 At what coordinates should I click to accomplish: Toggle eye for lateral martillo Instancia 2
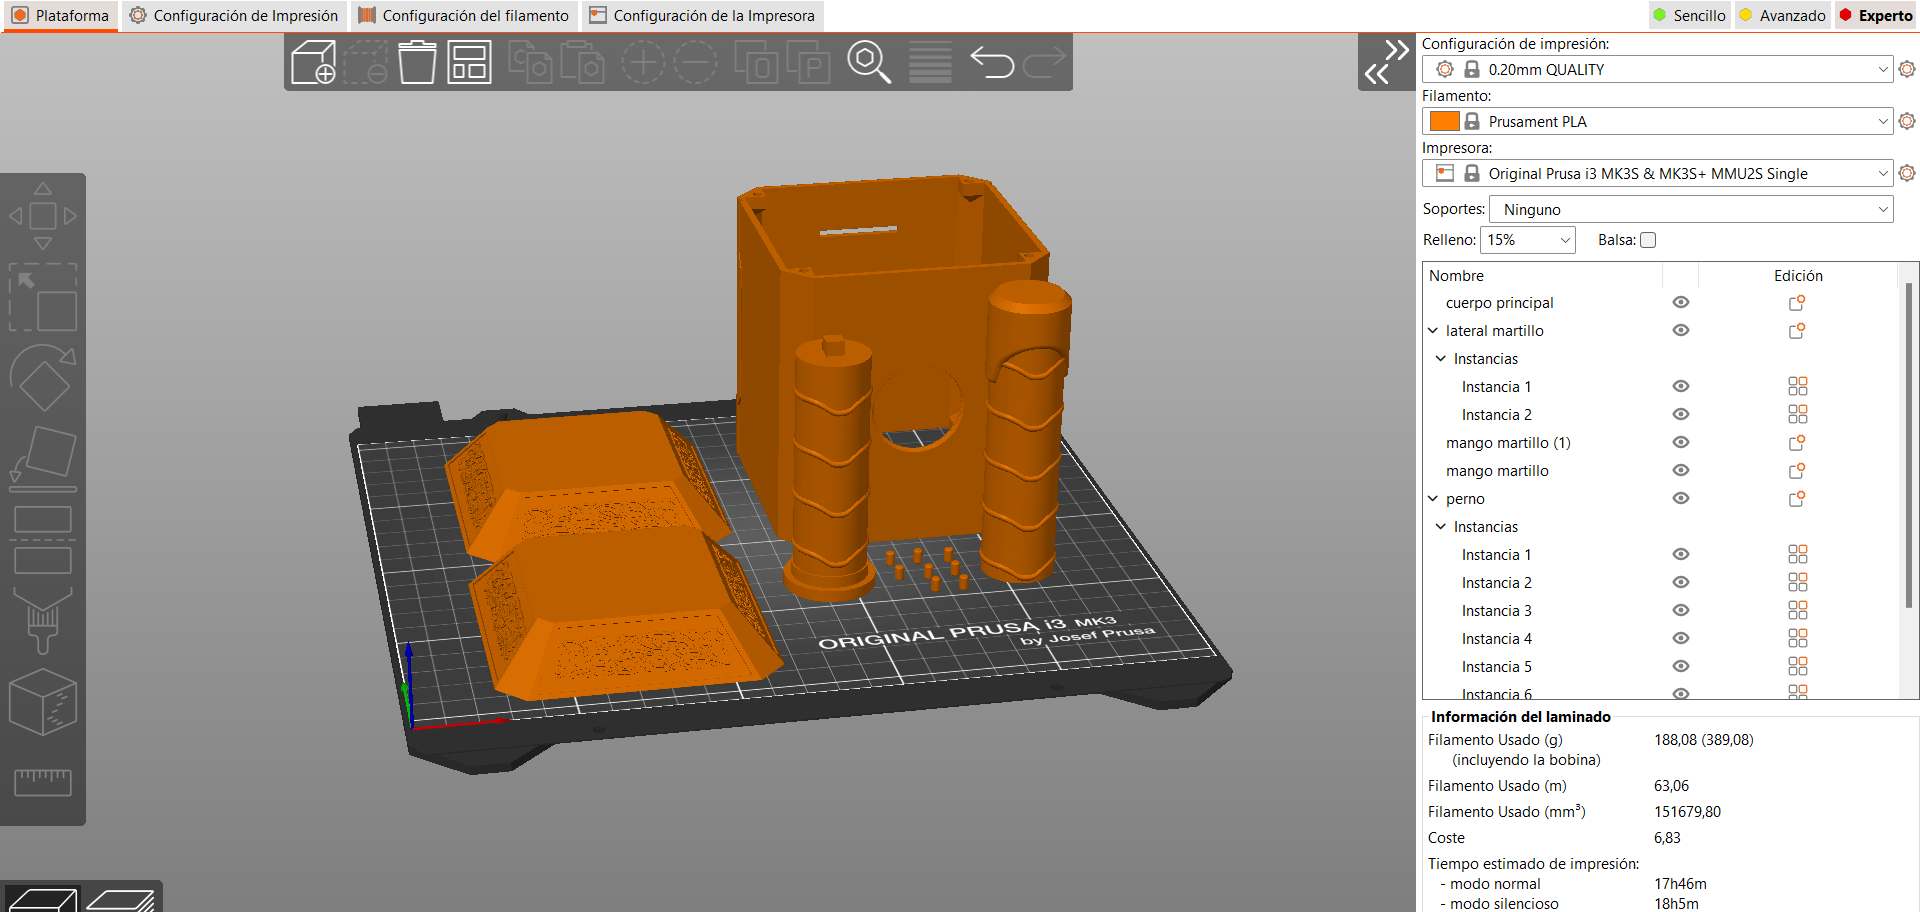tap(1681, 415)
